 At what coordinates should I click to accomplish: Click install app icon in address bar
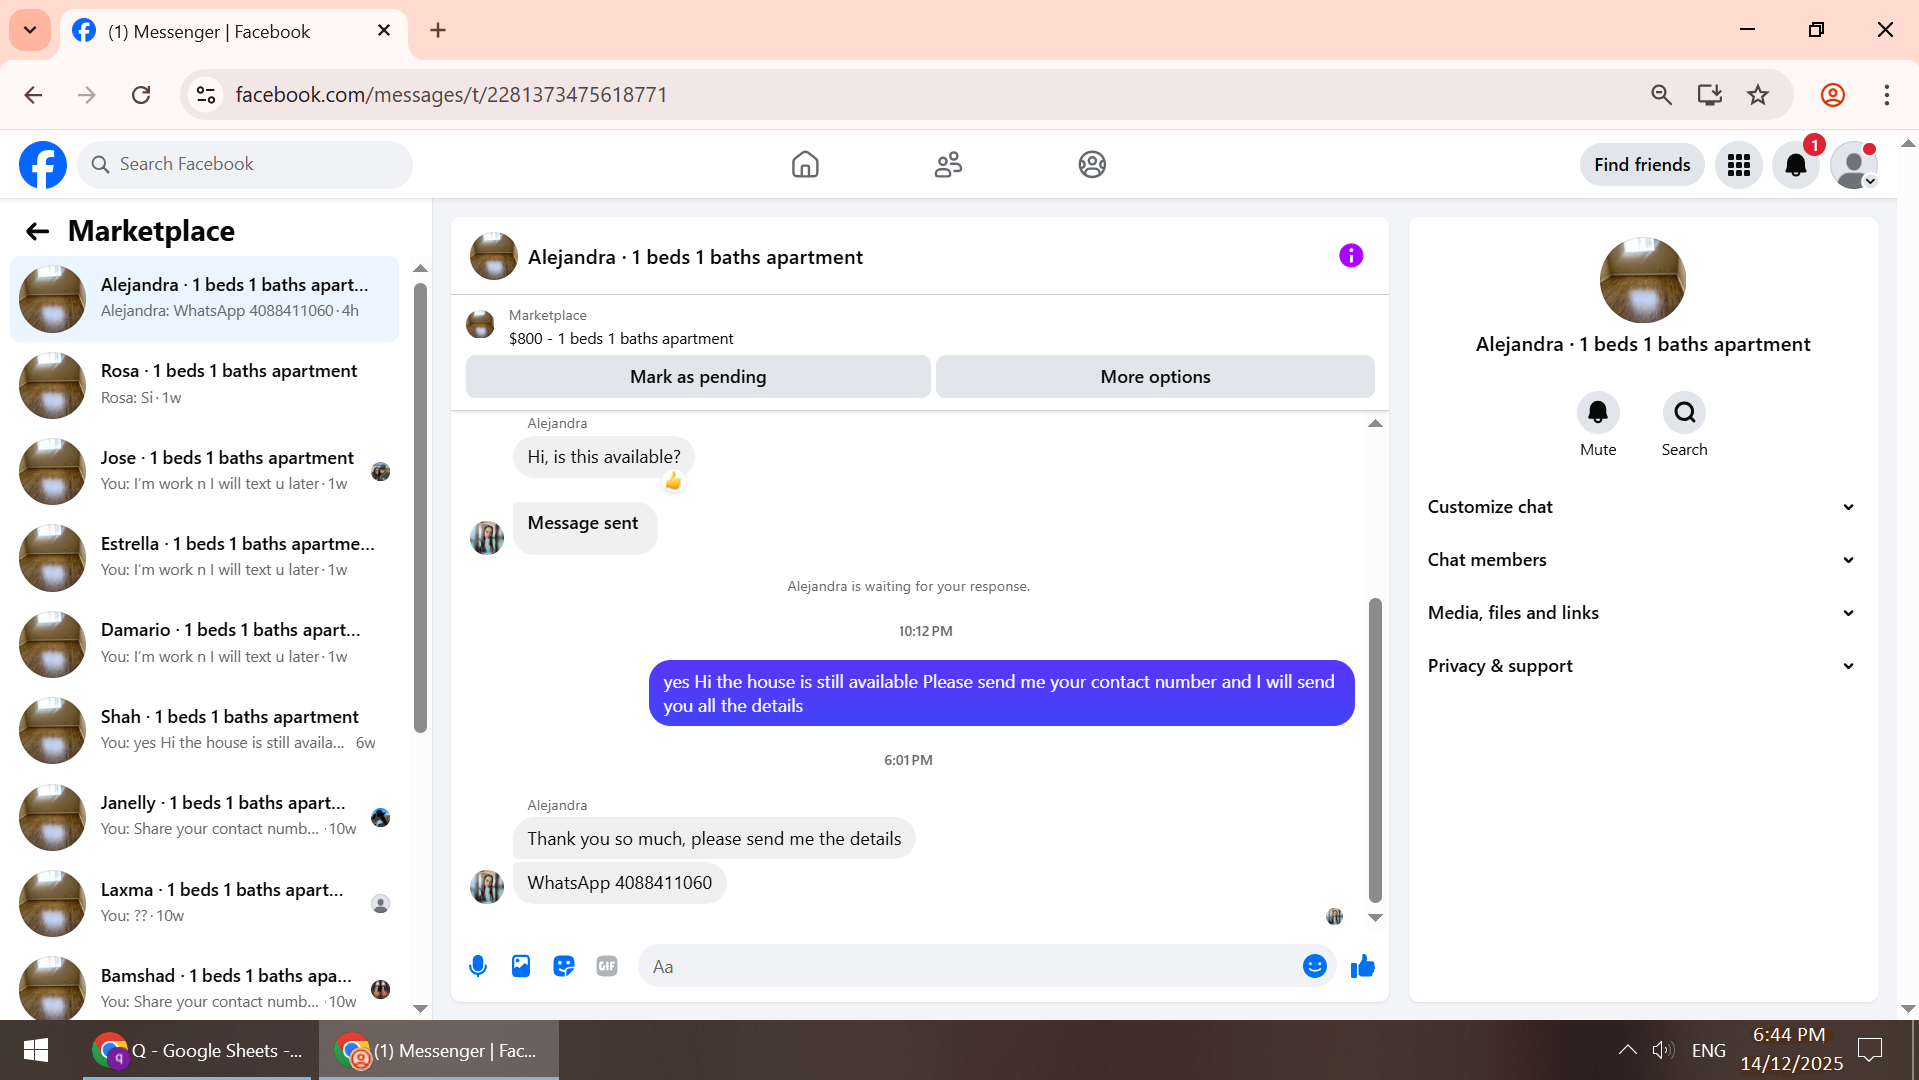1710,95
